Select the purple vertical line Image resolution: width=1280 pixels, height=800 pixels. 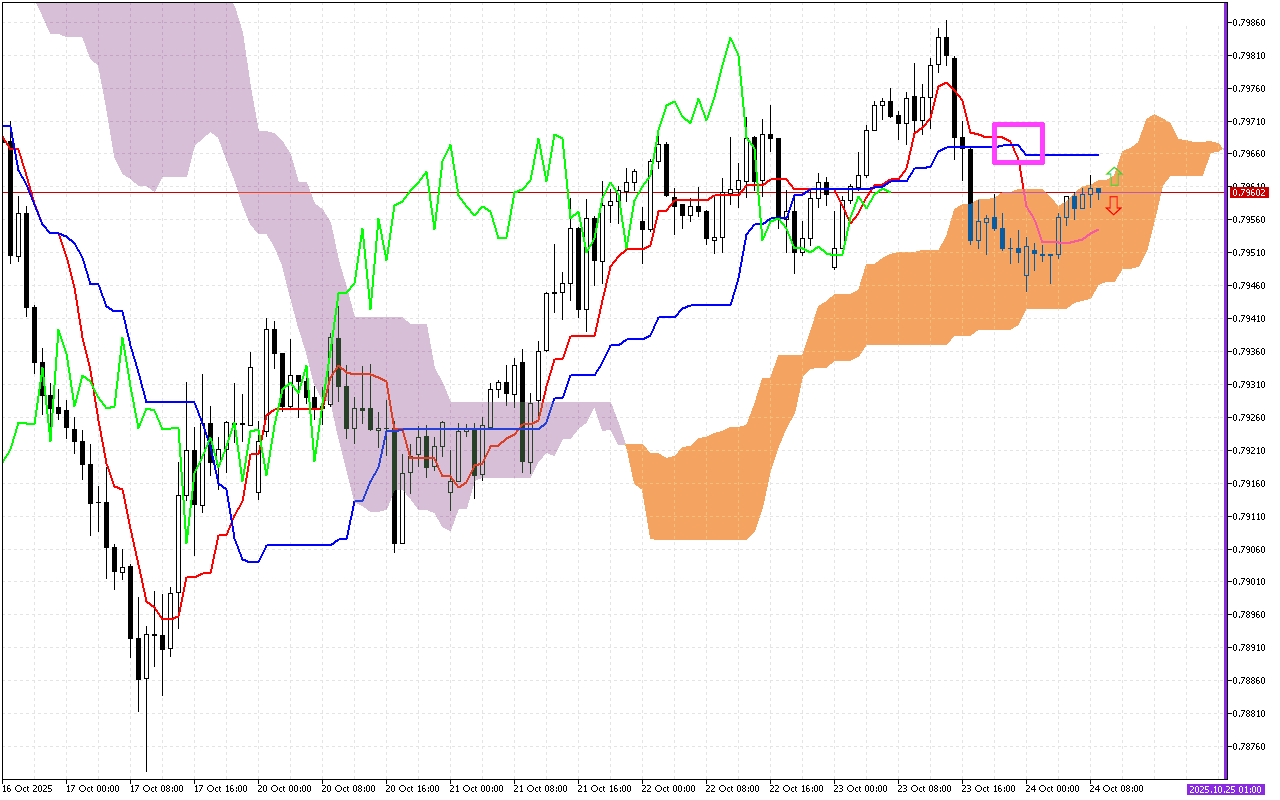[x=1227, y=400]
